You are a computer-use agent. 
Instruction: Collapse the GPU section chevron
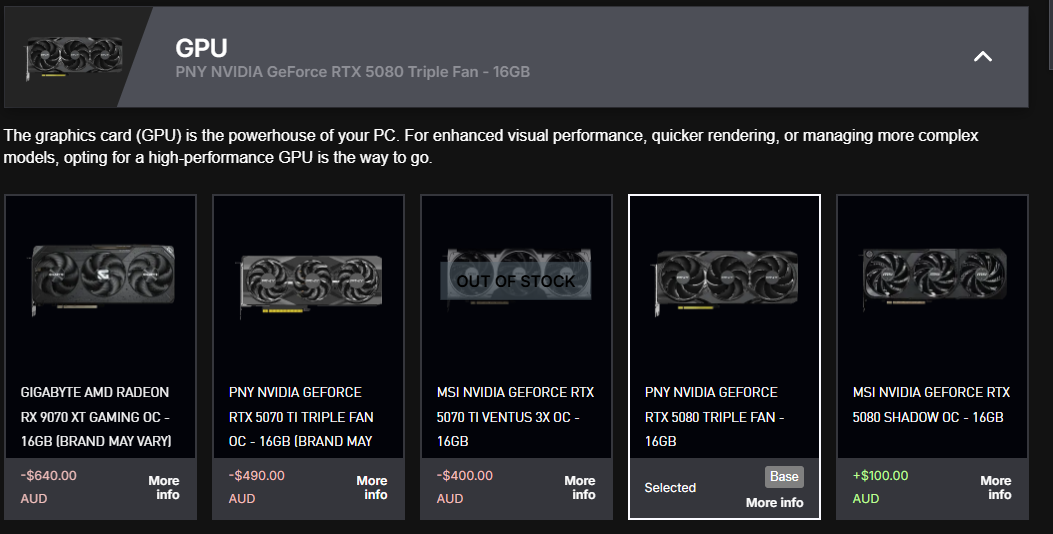(982, 56)
